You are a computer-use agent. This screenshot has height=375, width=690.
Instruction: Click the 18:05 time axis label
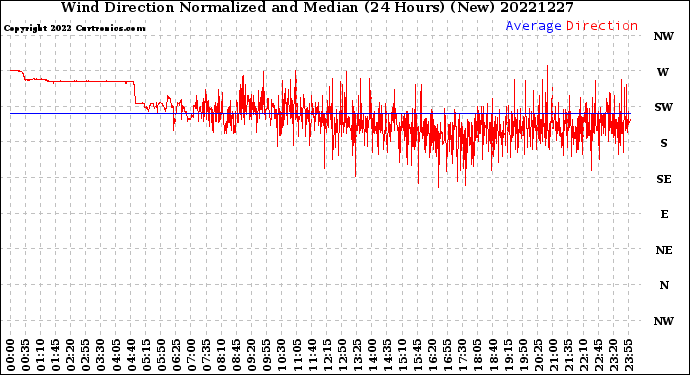[x=478, y=355]
